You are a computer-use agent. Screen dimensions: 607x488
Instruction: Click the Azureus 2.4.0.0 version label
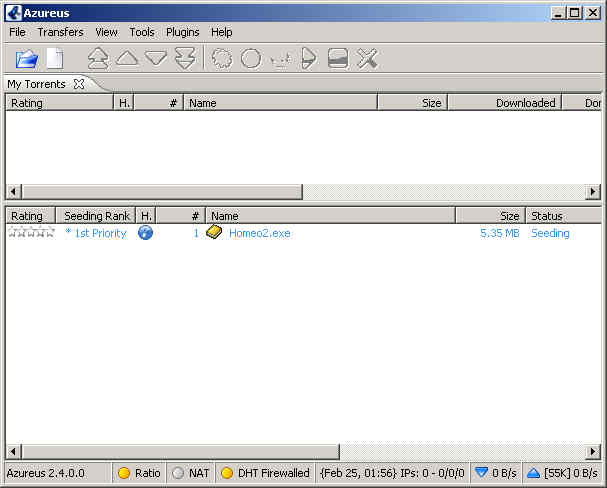coord(45,473)
